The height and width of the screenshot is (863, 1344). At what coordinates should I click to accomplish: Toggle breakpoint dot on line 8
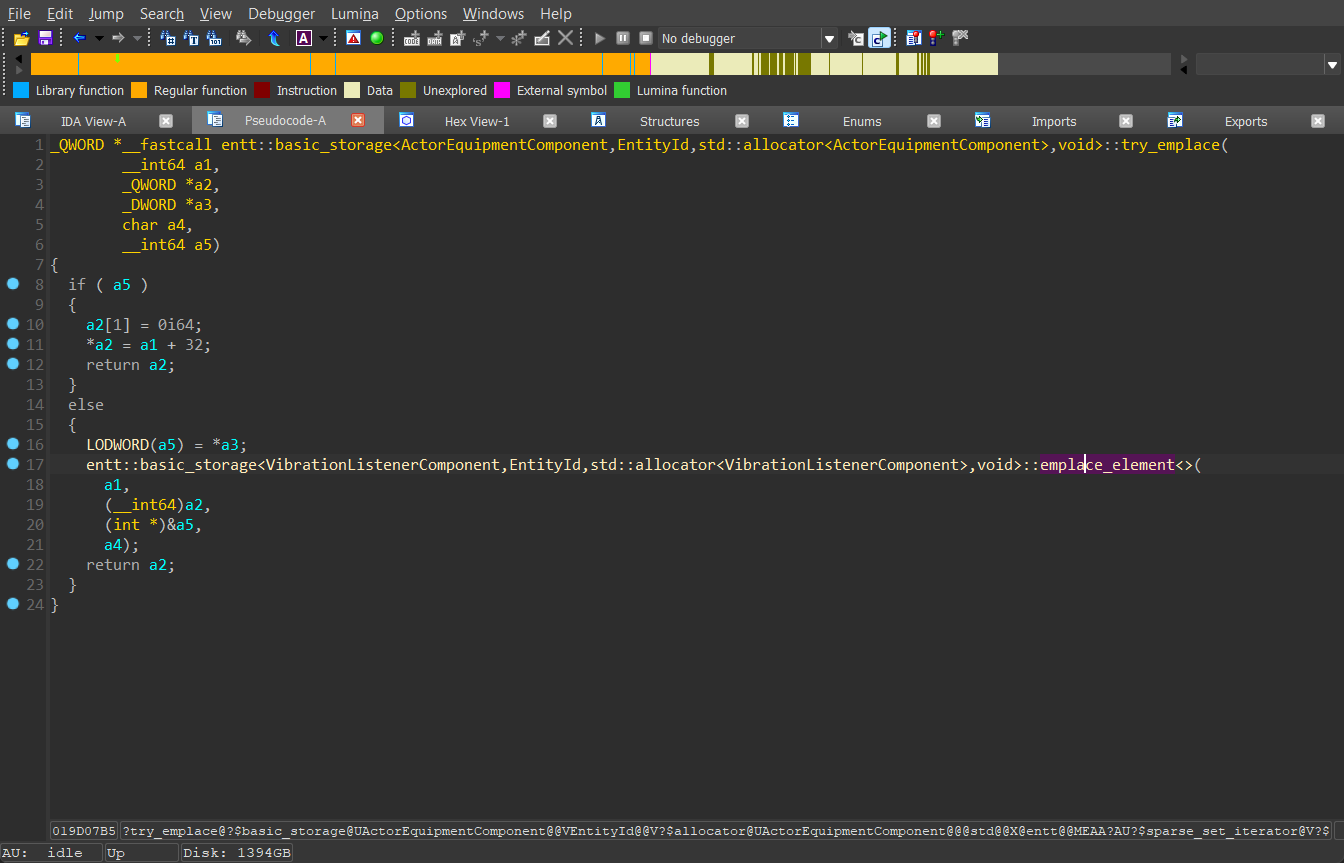pyautogui.click(x=13, y=284)
